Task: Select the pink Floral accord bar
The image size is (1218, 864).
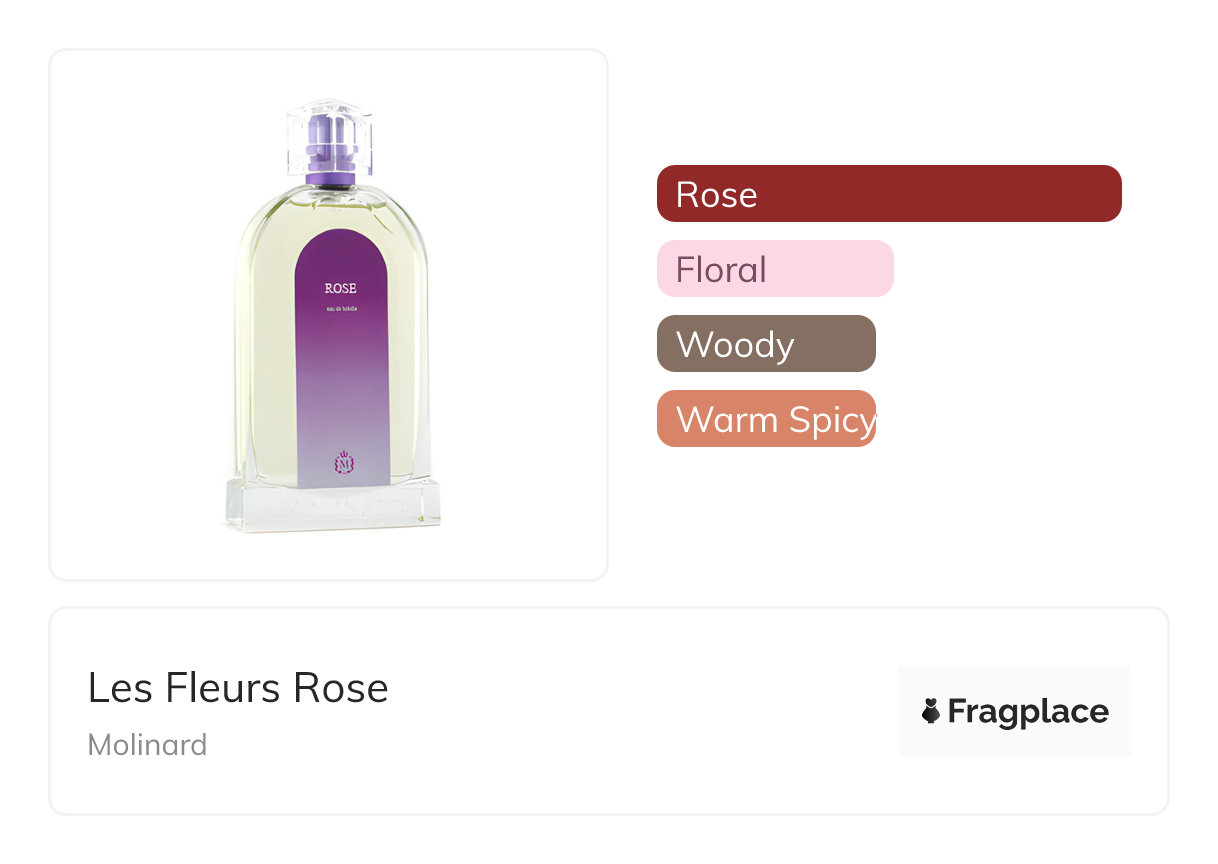Action: click(x=775, y=269)
